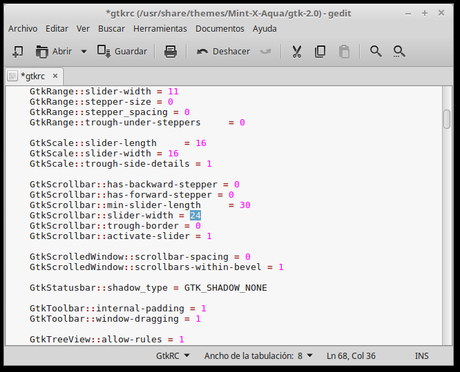Click the GtkScrollbar::has-forward-stepper line
The height and width of the screenshot is (372, 460).
(132, 195)
